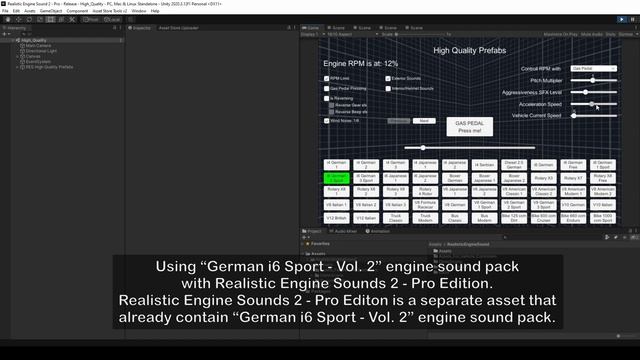
Task: Select the V12 British engine button
Action: point(336,218)
